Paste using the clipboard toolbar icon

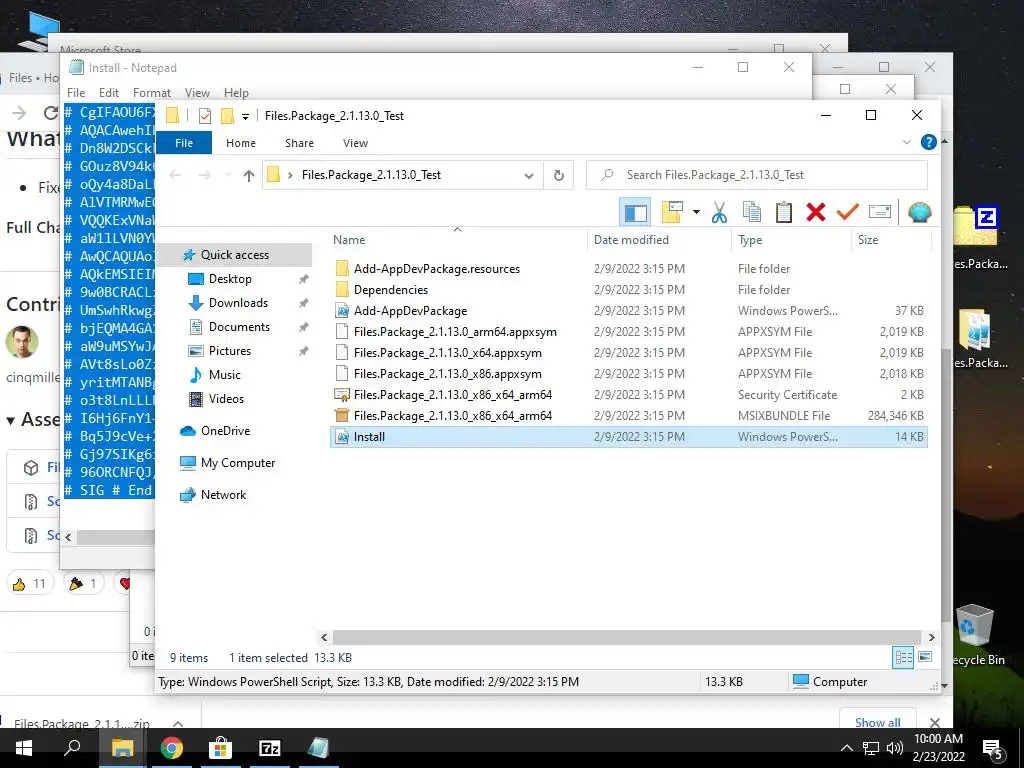[784, 212]
